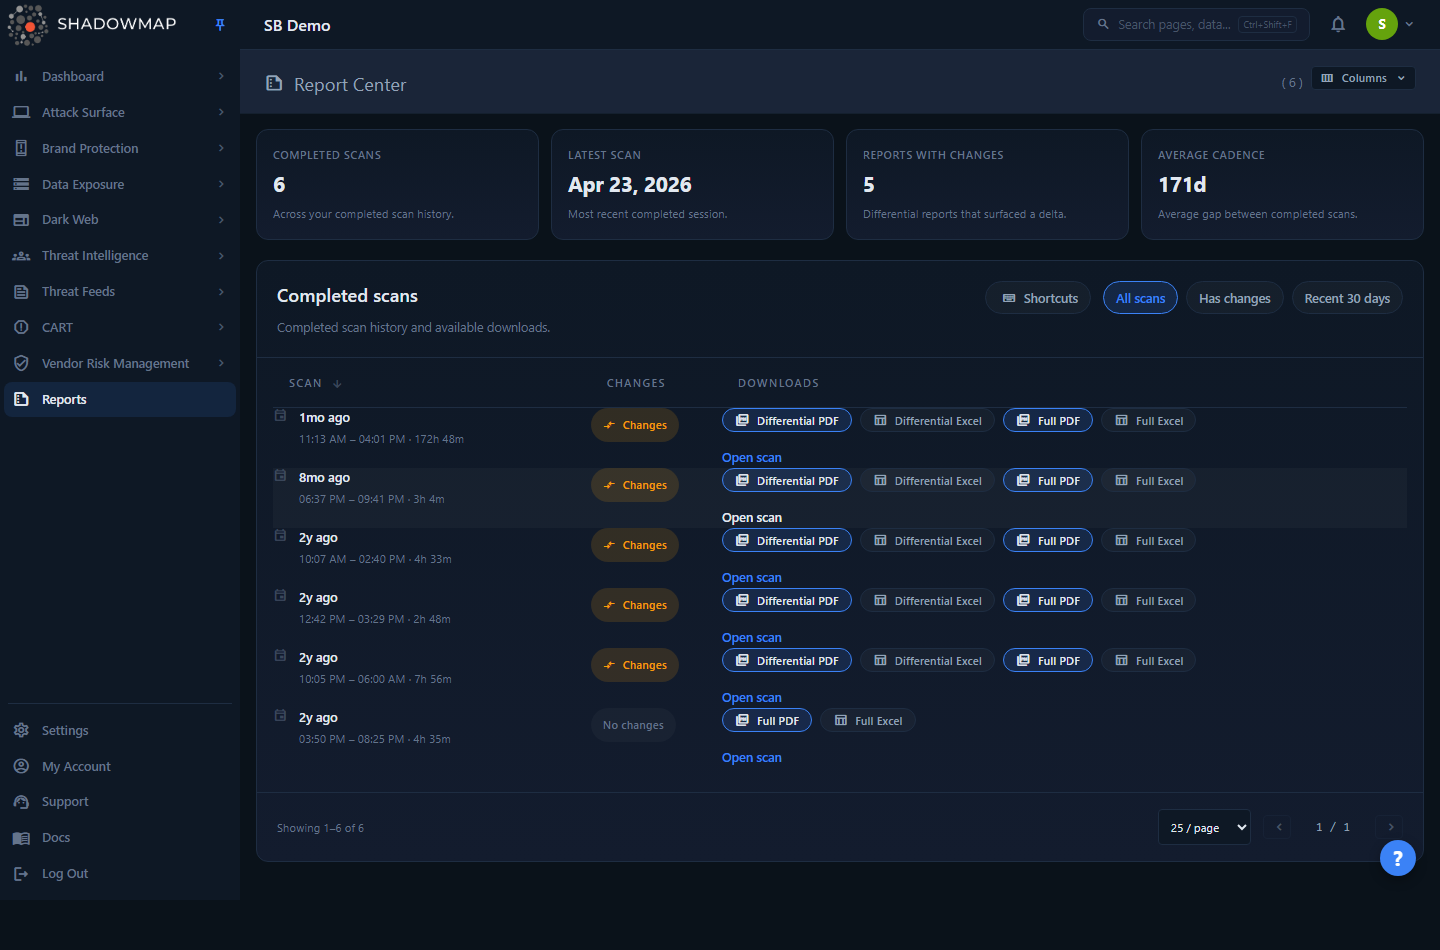The image size is (1440, 950).
Task: Select the All scans filter
Action: click(x=1140, y=298)
